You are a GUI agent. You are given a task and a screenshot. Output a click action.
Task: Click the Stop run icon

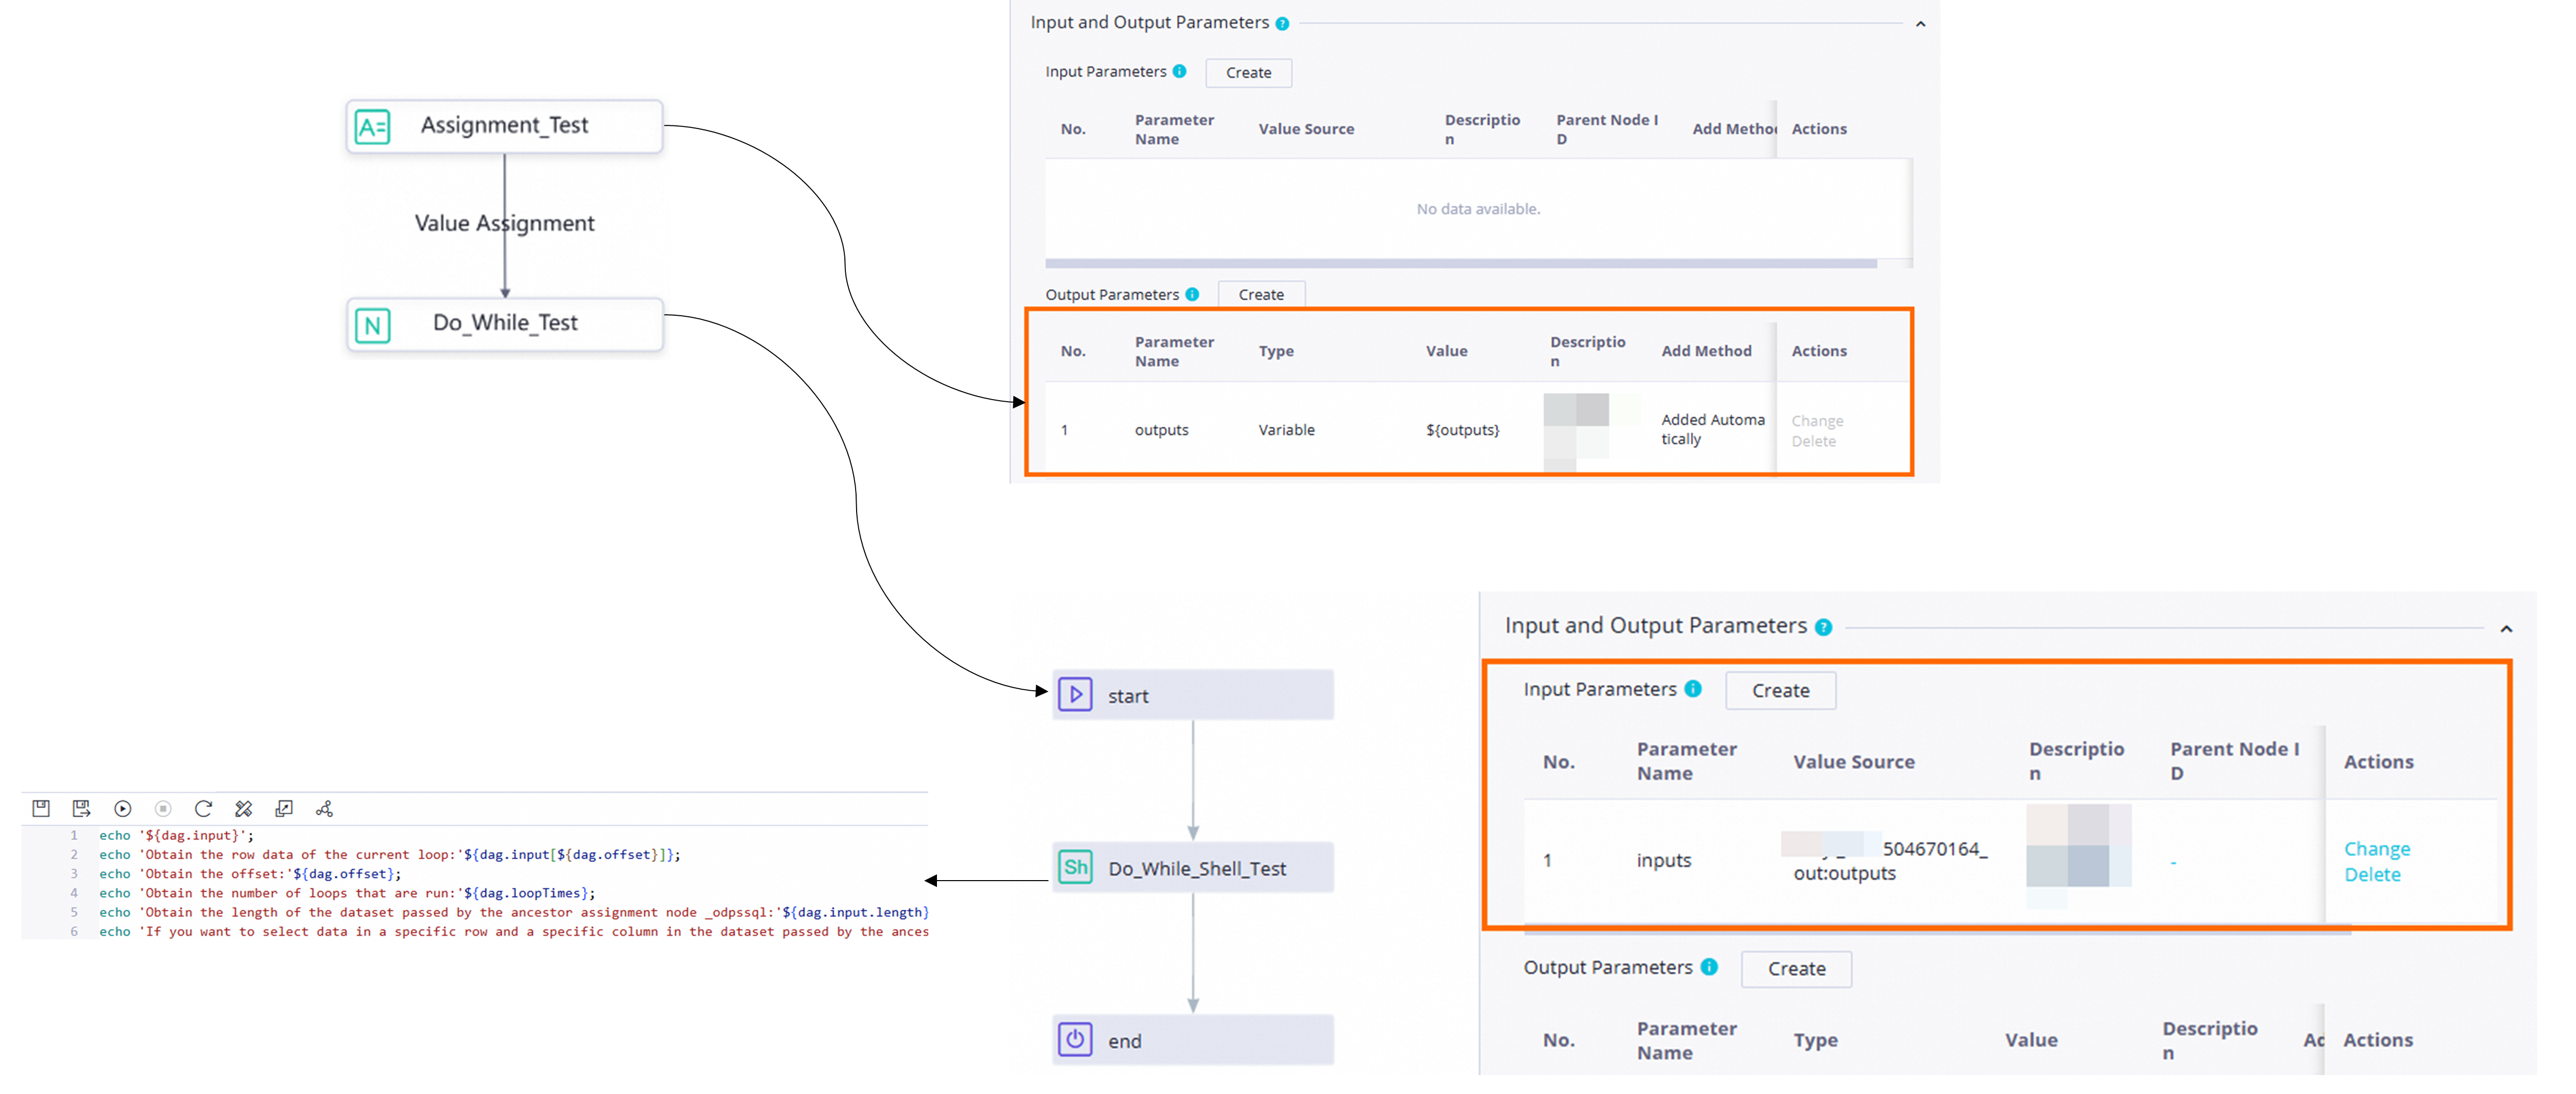click(x=163, y=808)
